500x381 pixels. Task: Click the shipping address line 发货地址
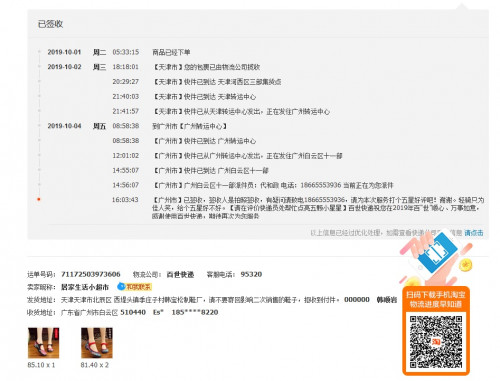(212, 300)
